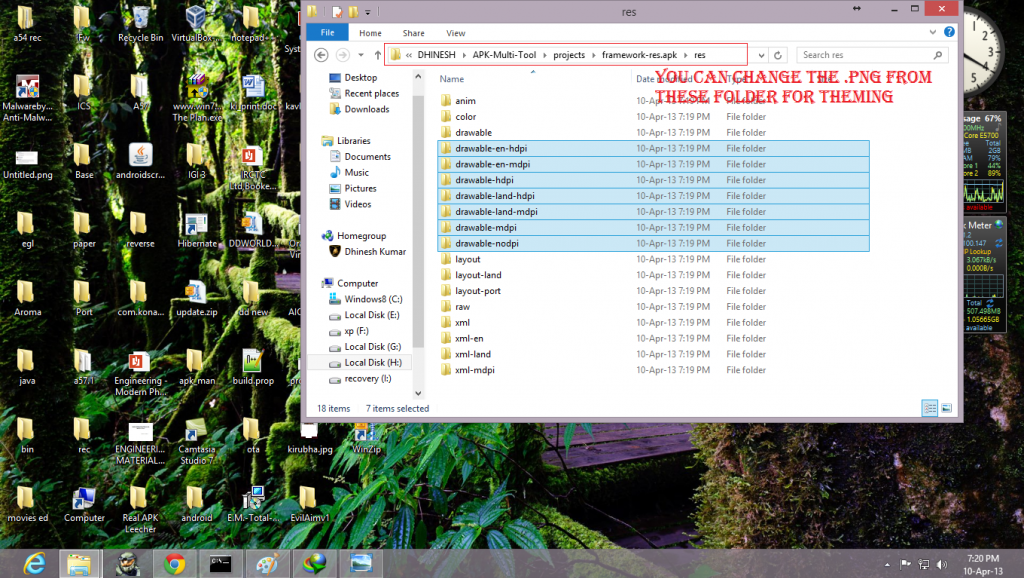This screenshot has height=578, width=1024.
Task: Open the Home ribbon tab
Action: click(370, 33)
